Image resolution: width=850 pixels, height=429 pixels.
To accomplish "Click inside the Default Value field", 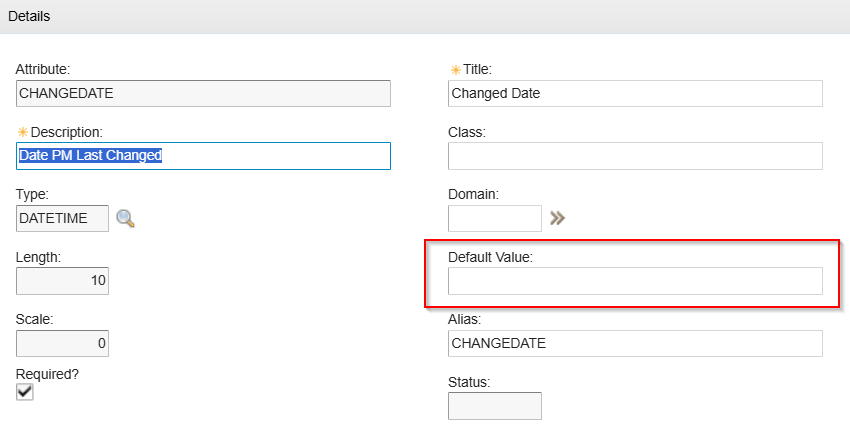I will click(x=635, y=281).
